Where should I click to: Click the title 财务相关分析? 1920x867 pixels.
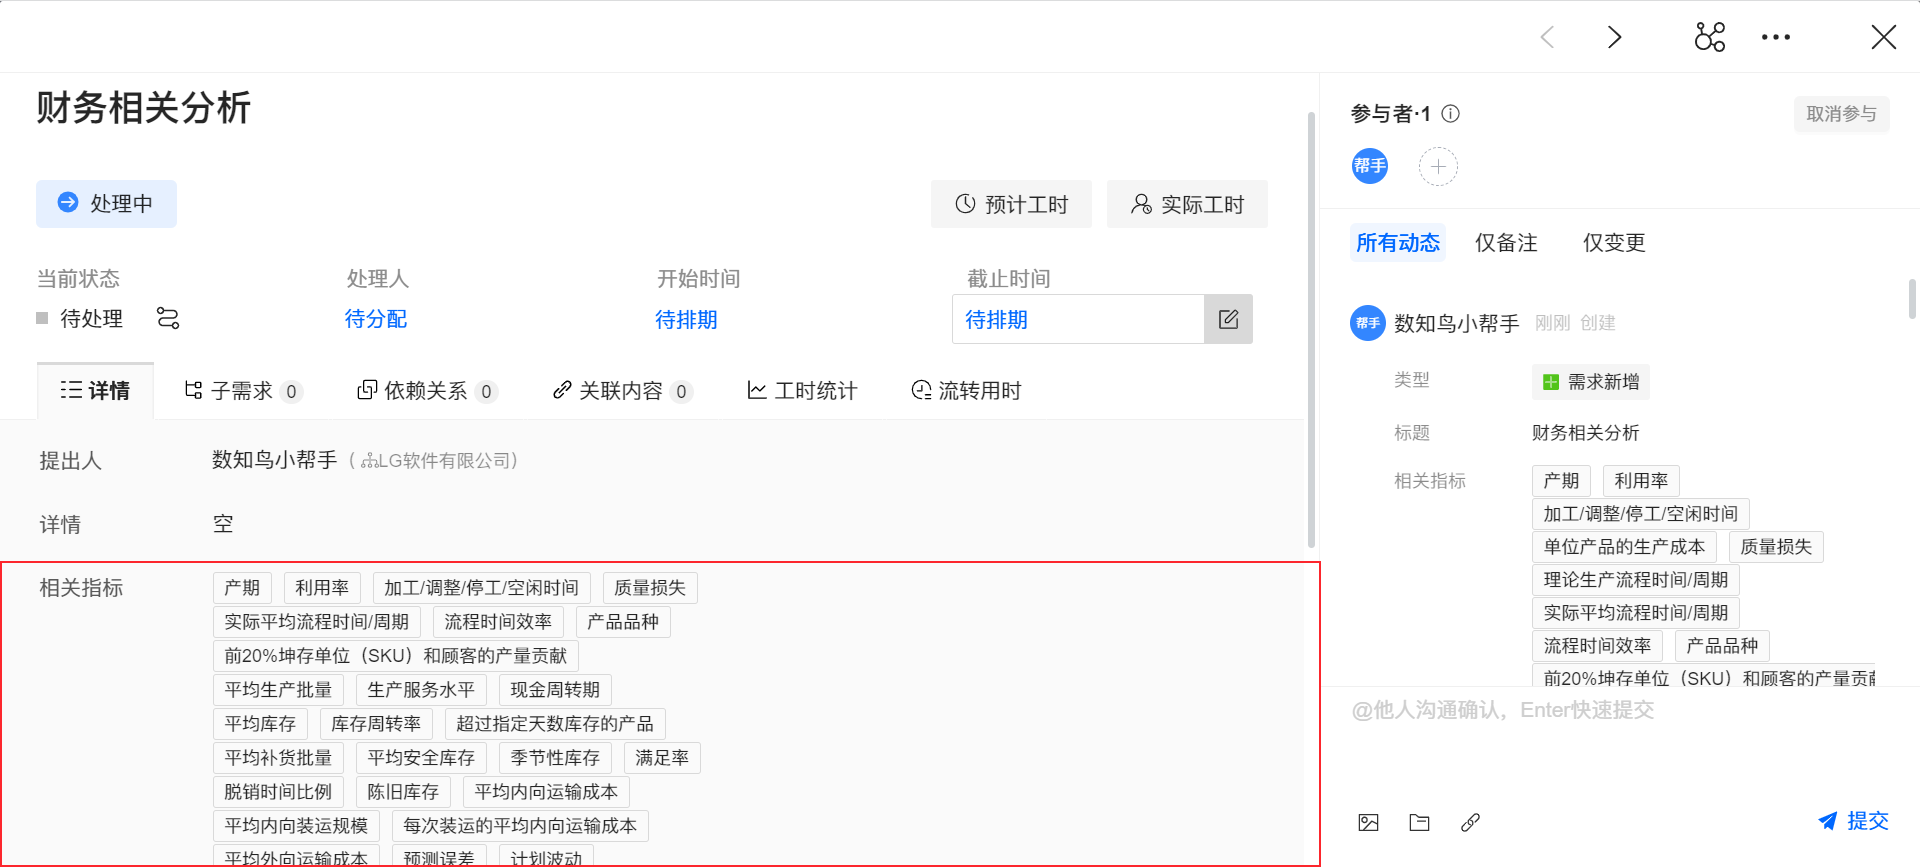pos(144,108)
